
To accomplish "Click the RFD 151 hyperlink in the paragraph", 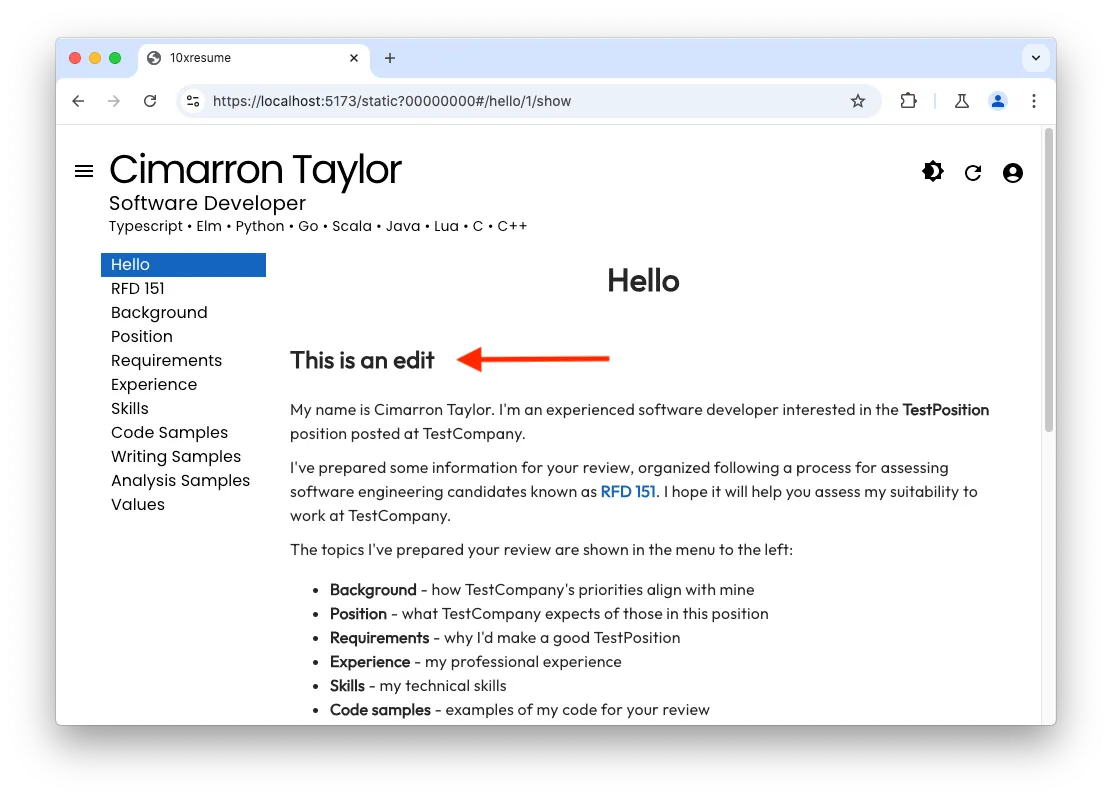I will click(x=628, y=491).
